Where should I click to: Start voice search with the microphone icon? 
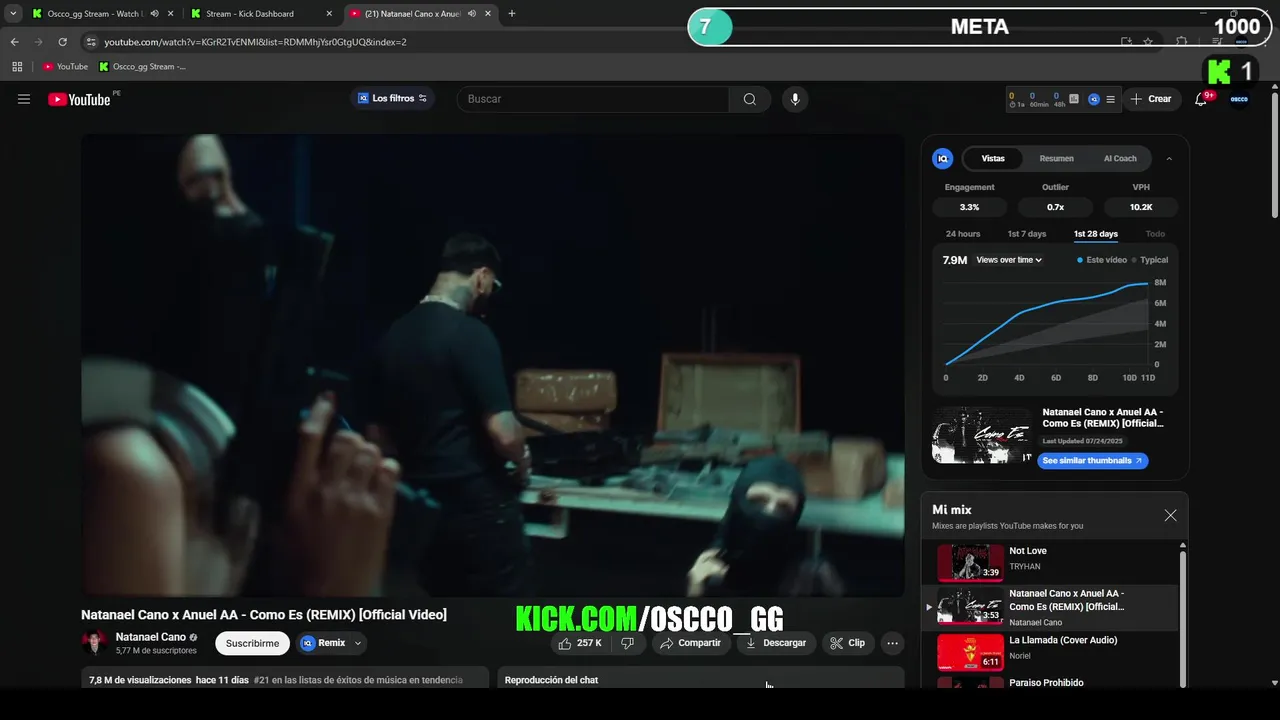click(795, 99)
